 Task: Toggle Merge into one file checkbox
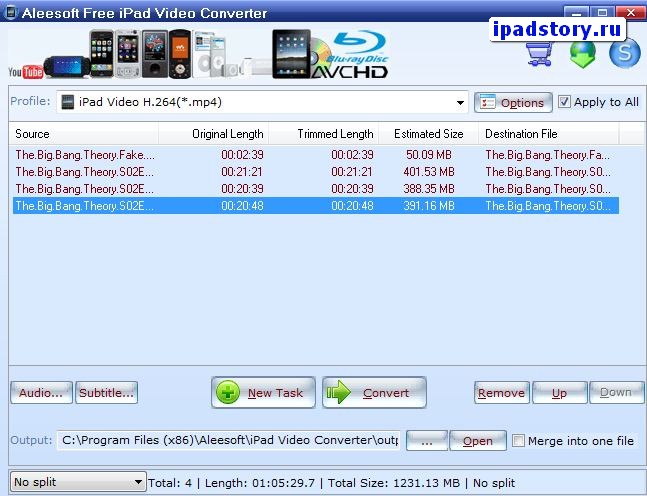(x=518, y=441)
